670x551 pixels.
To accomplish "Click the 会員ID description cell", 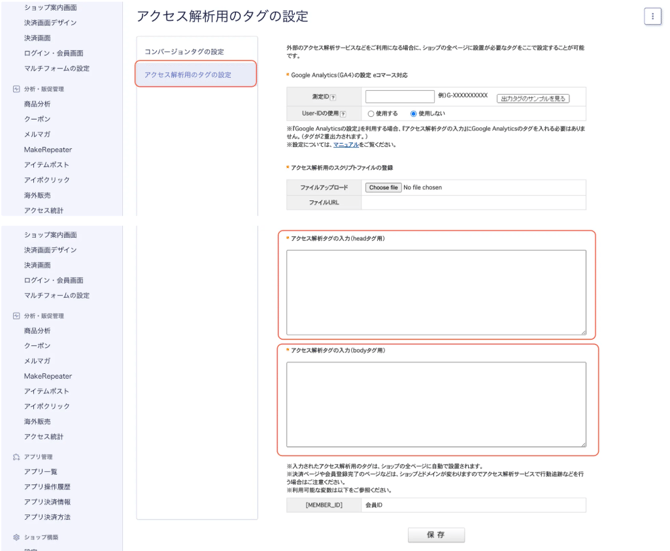I will tap(474, 505).
